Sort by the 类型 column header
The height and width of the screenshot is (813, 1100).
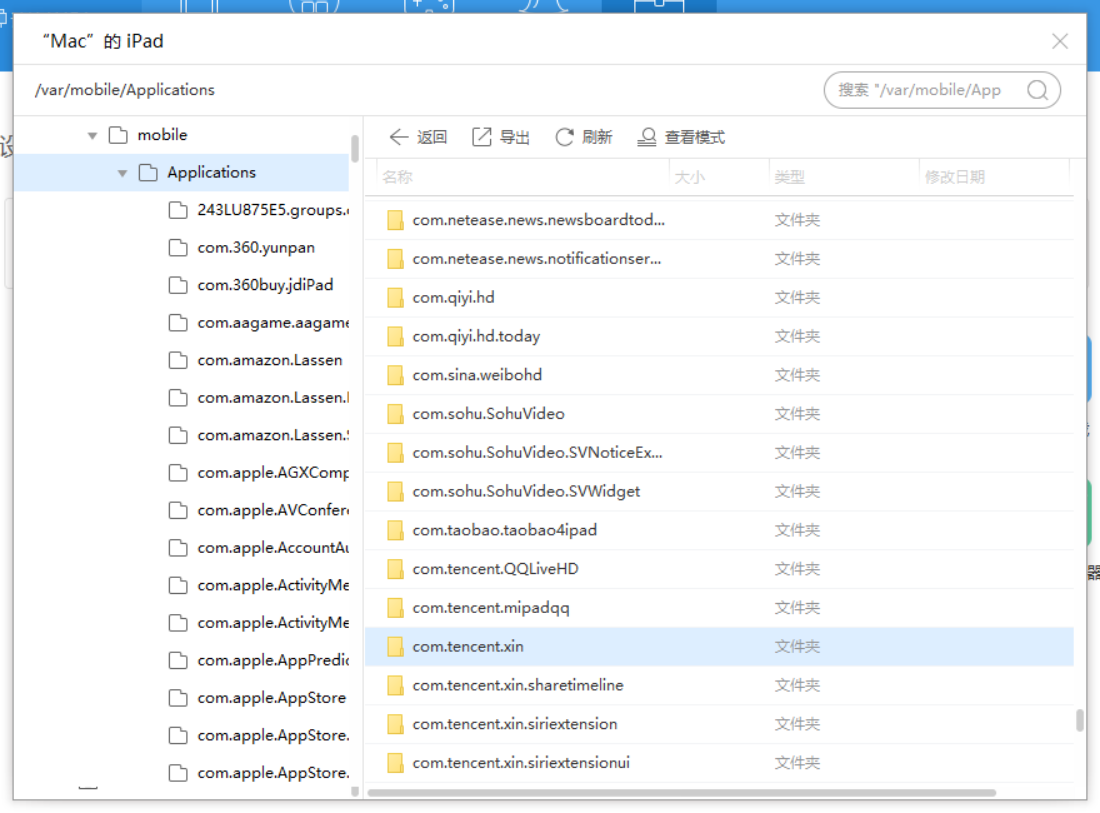[x=790, y=177]
